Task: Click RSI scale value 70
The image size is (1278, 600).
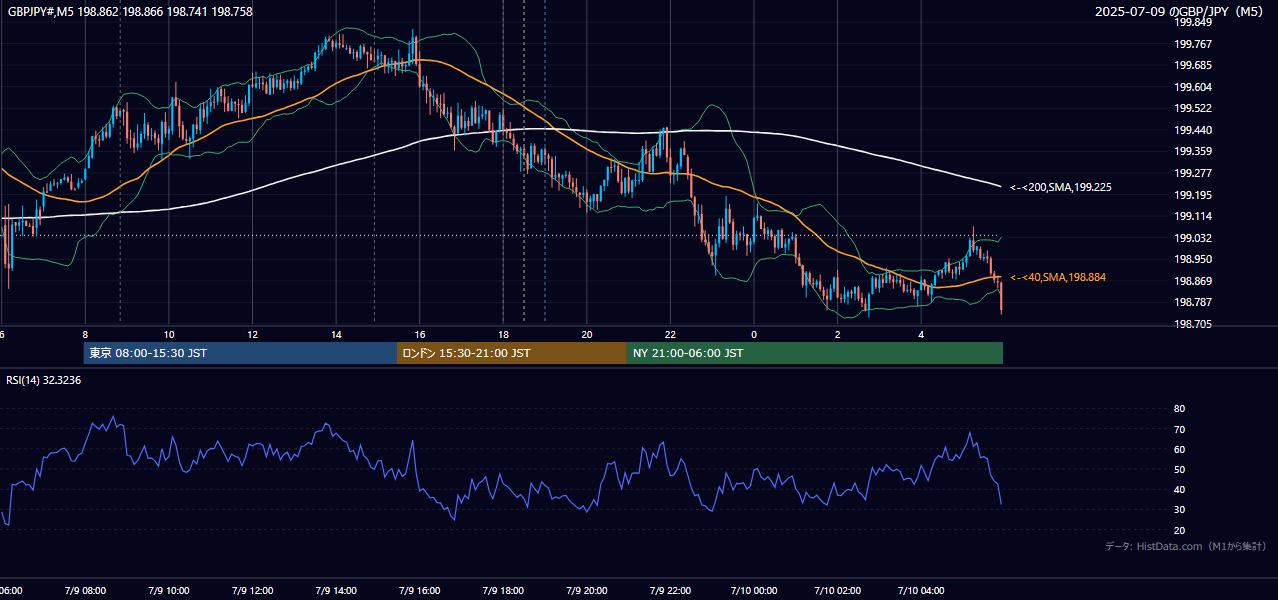Action: coord(1180,429)
